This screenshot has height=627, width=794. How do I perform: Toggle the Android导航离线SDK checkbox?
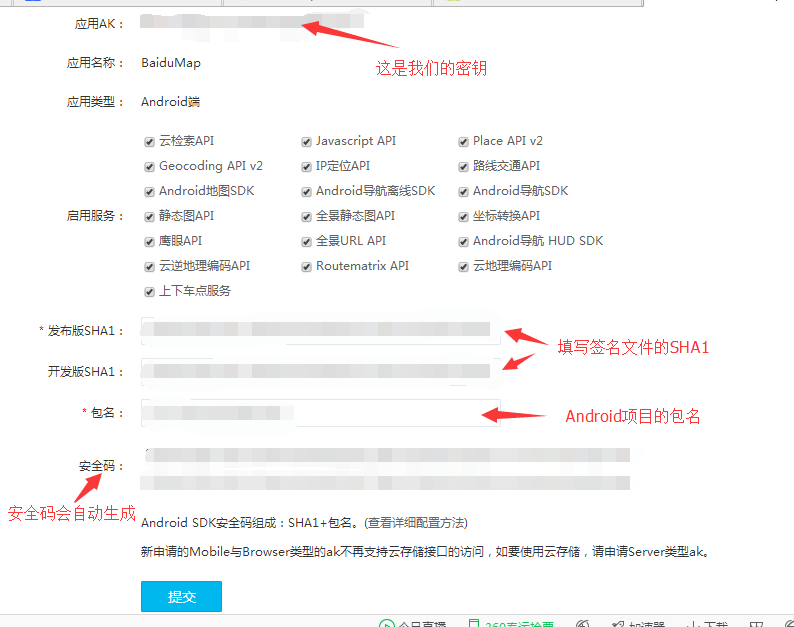tap(306, 192)
